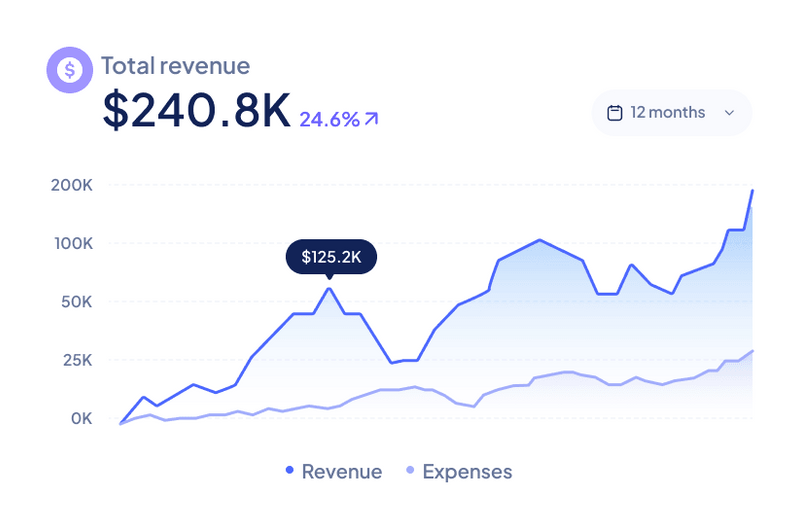
Task: Click the 50K y-axis label
Action: (75, 301)
